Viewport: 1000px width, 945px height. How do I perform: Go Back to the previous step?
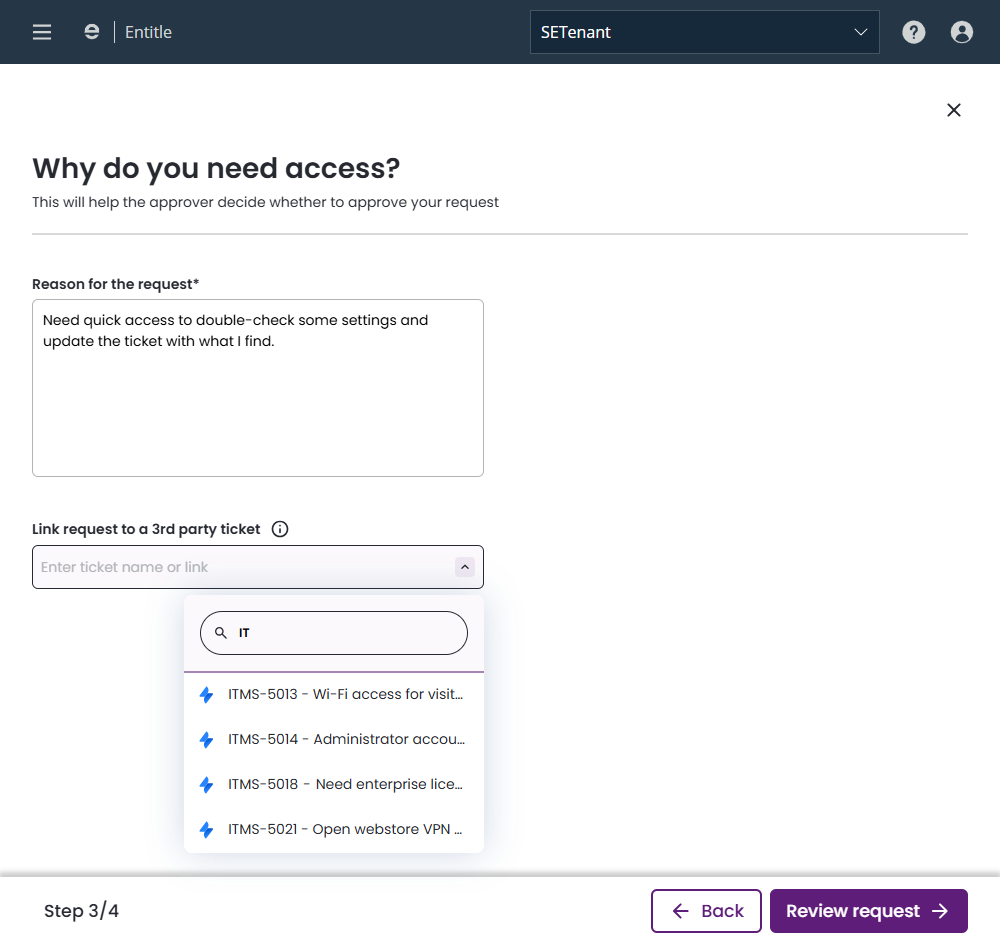[706, 911]
